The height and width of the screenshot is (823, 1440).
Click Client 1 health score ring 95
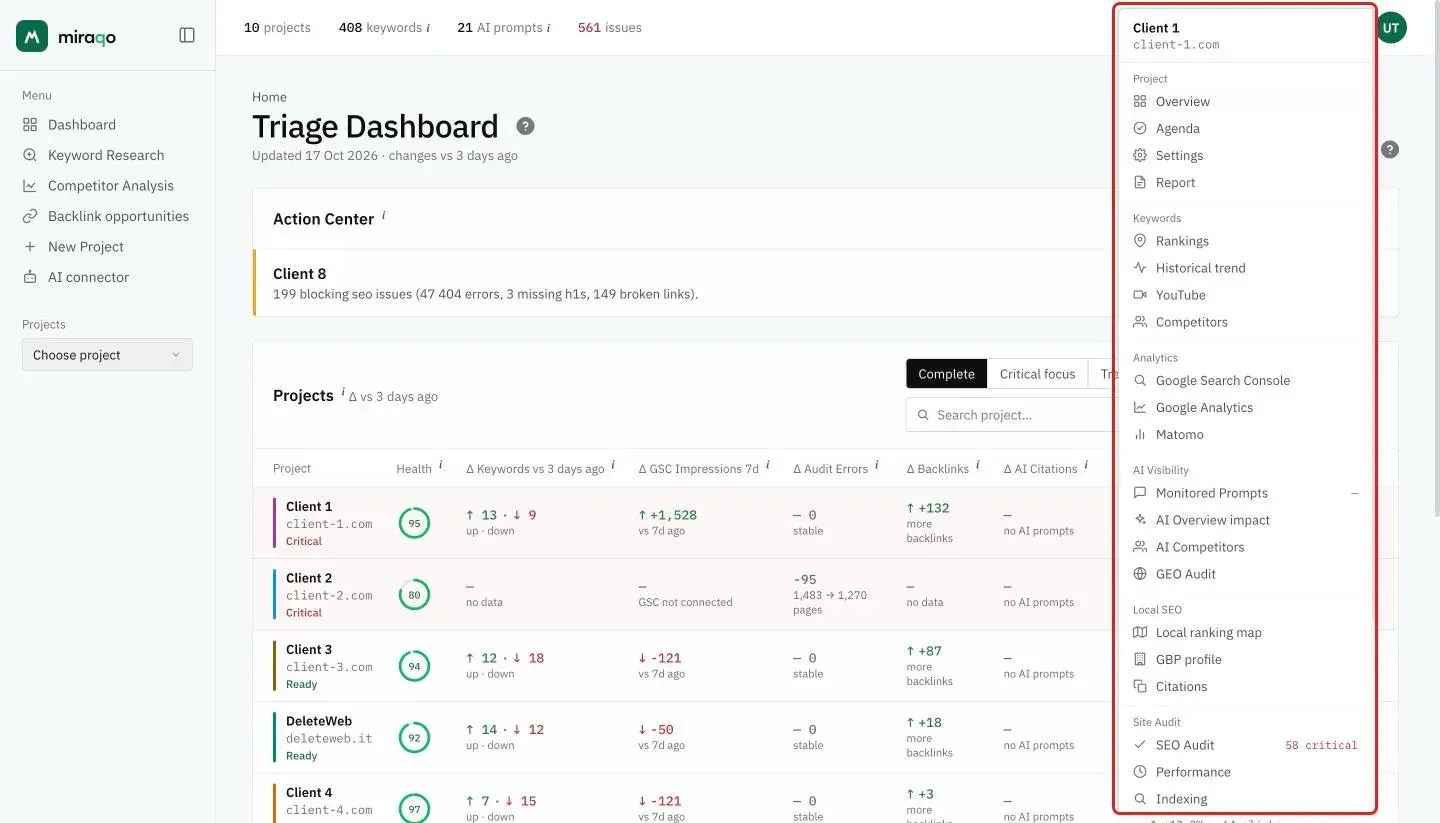coord(414,523)
